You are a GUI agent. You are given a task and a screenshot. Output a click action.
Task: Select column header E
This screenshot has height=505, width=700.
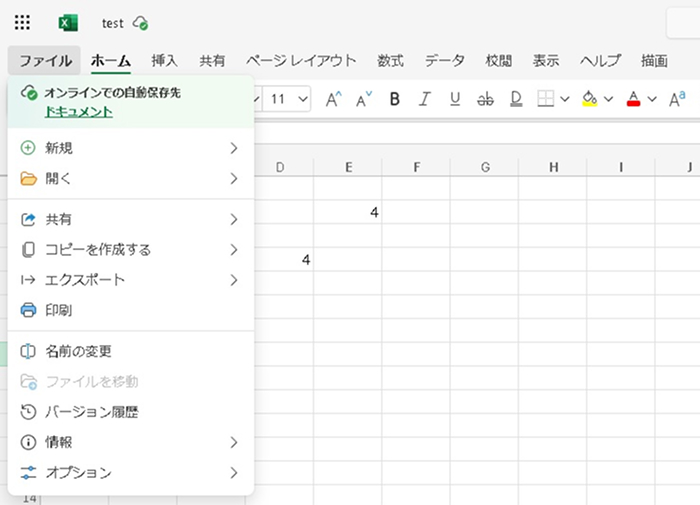[348, 167]
